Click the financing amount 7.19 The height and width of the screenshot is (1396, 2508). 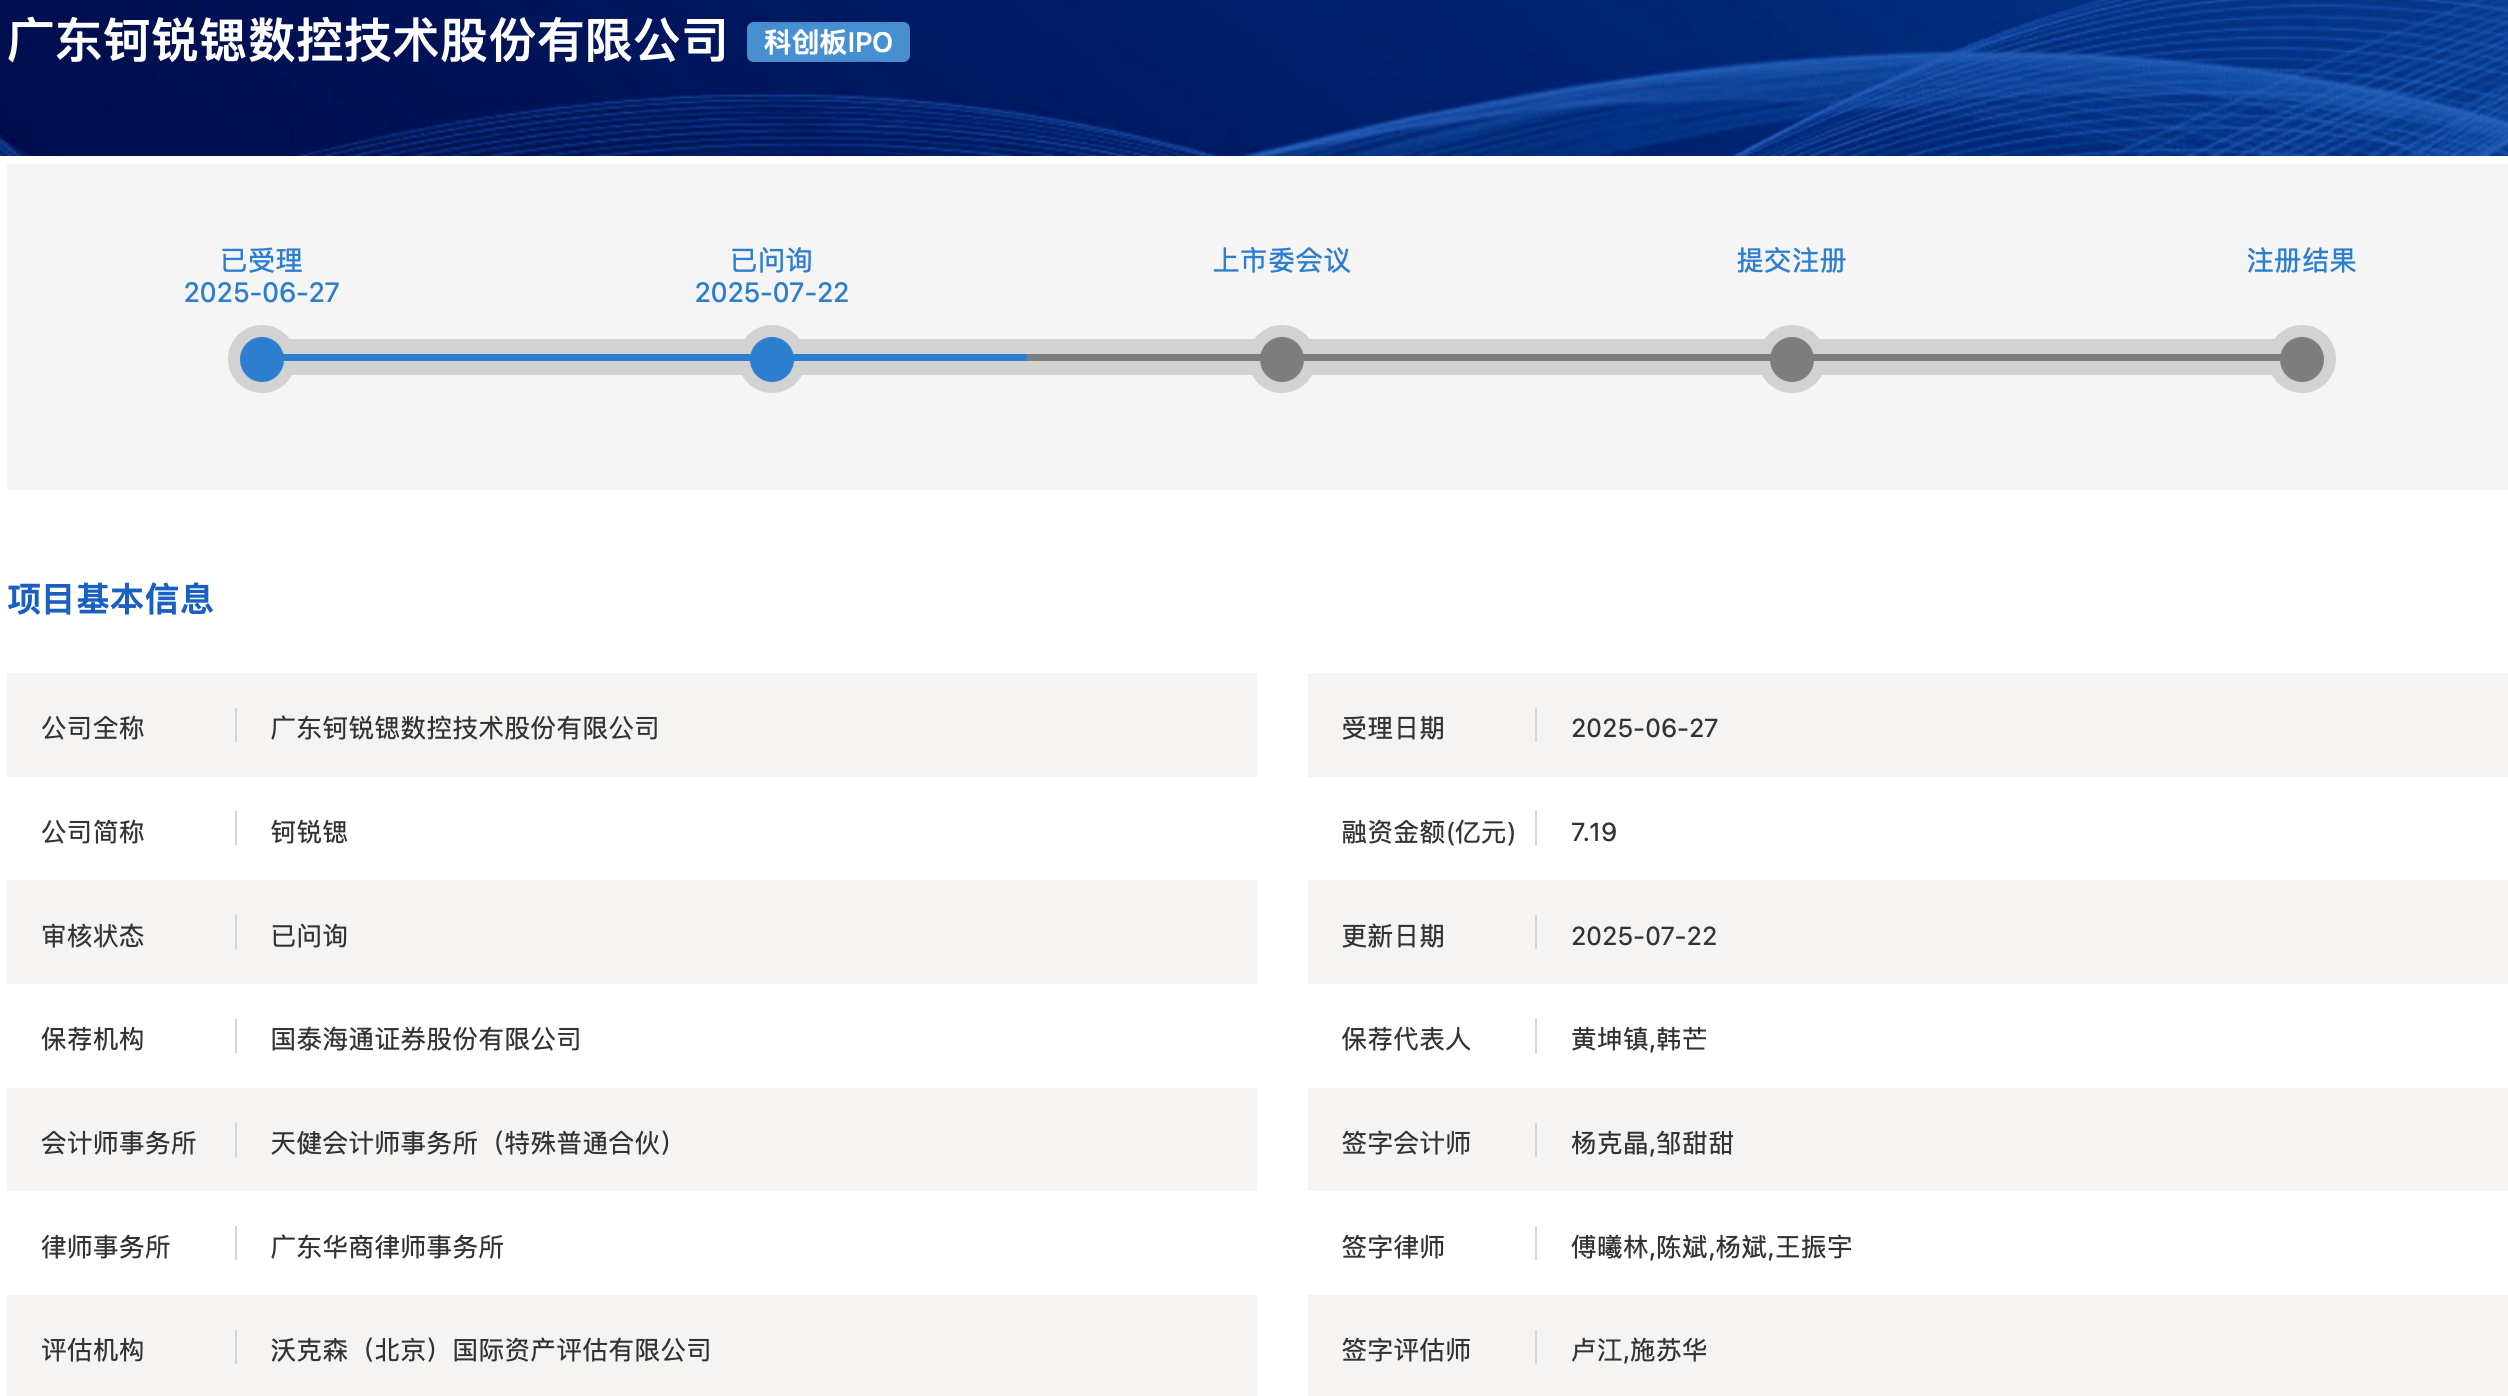click(x=1594, y=832)
